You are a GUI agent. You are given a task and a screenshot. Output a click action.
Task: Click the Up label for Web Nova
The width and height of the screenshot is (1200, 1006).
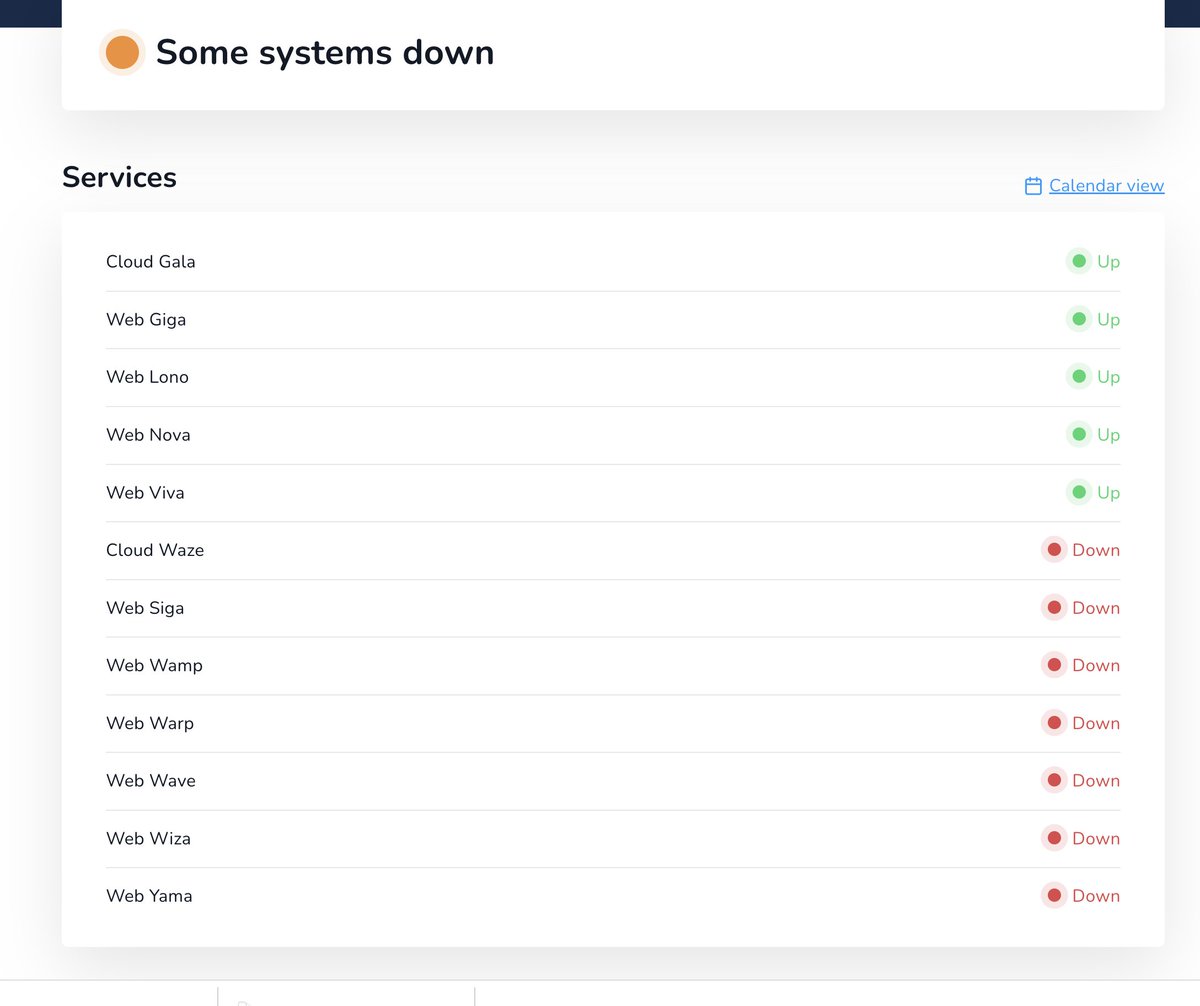click(x=1108, y=435)
